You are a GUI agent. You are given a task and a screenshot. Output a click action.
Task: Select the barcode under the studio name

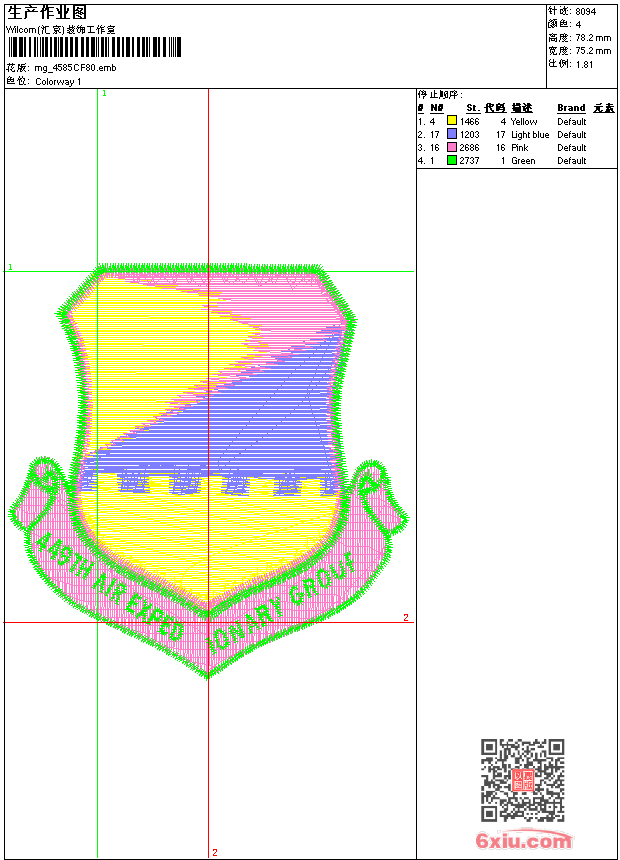click(94, 47)
